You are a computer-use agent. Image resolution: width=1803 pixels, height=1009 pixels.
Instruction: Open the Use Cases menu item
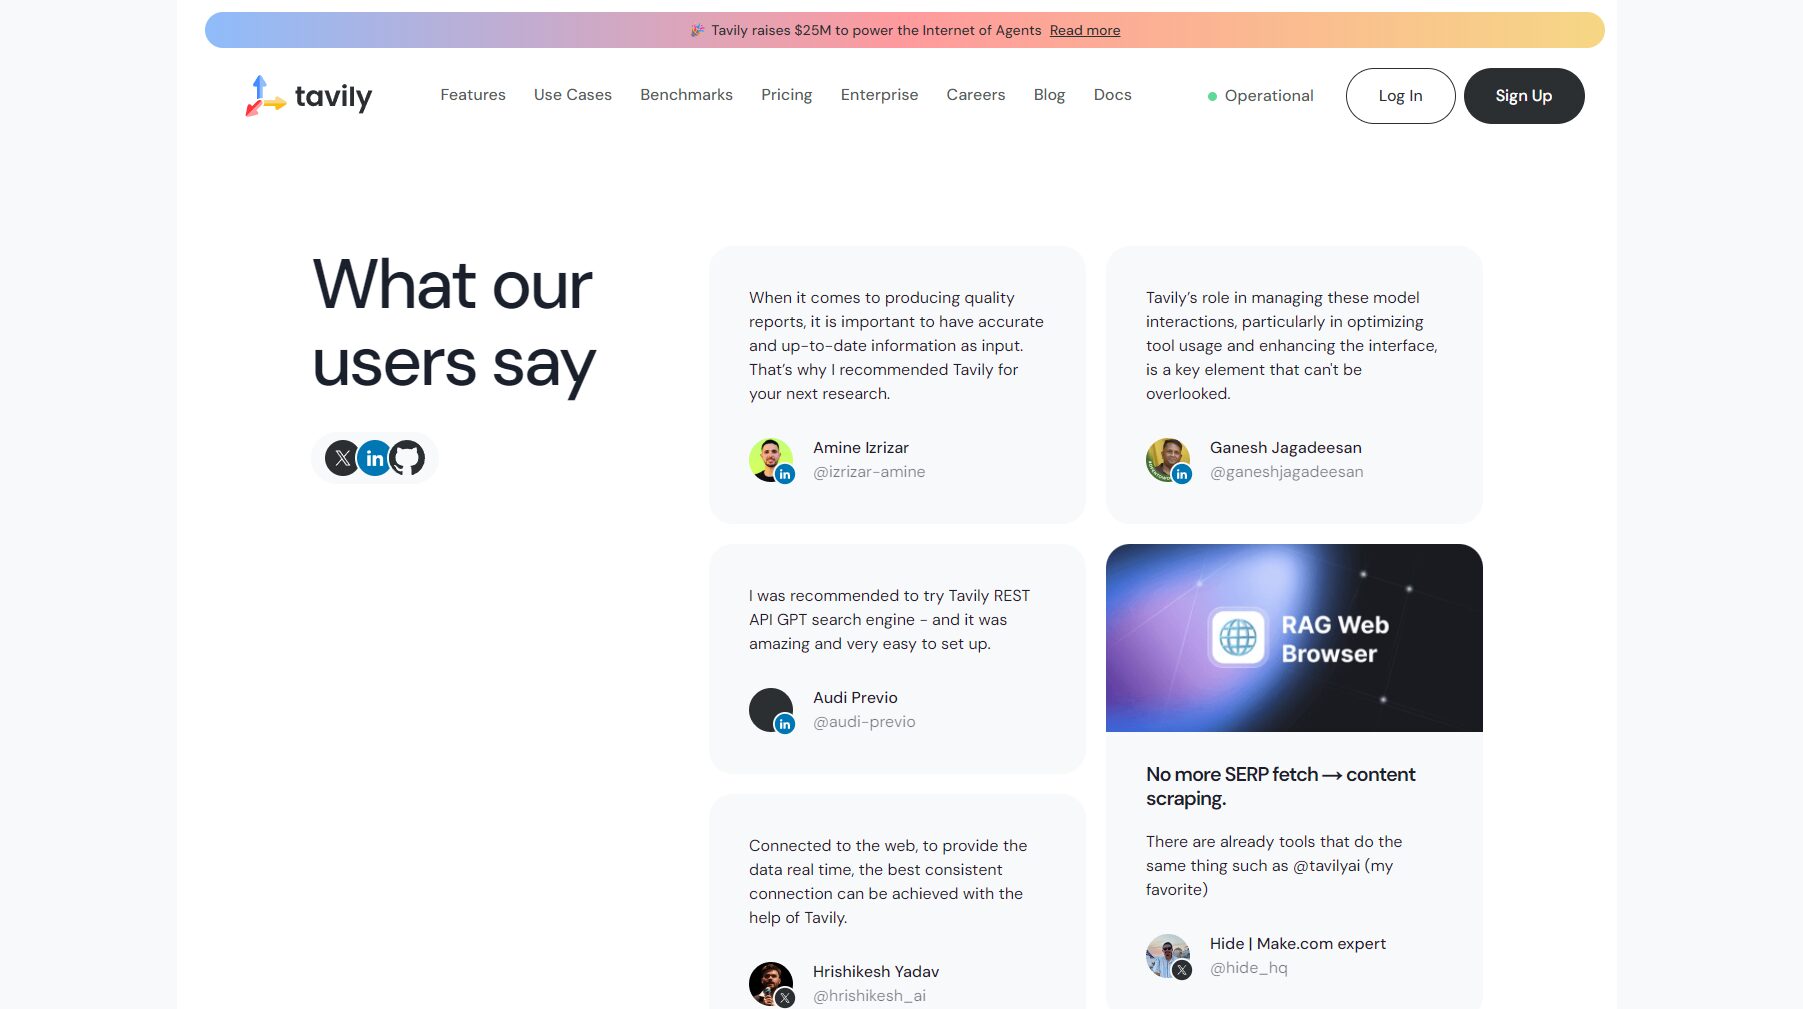click(573, 95)
